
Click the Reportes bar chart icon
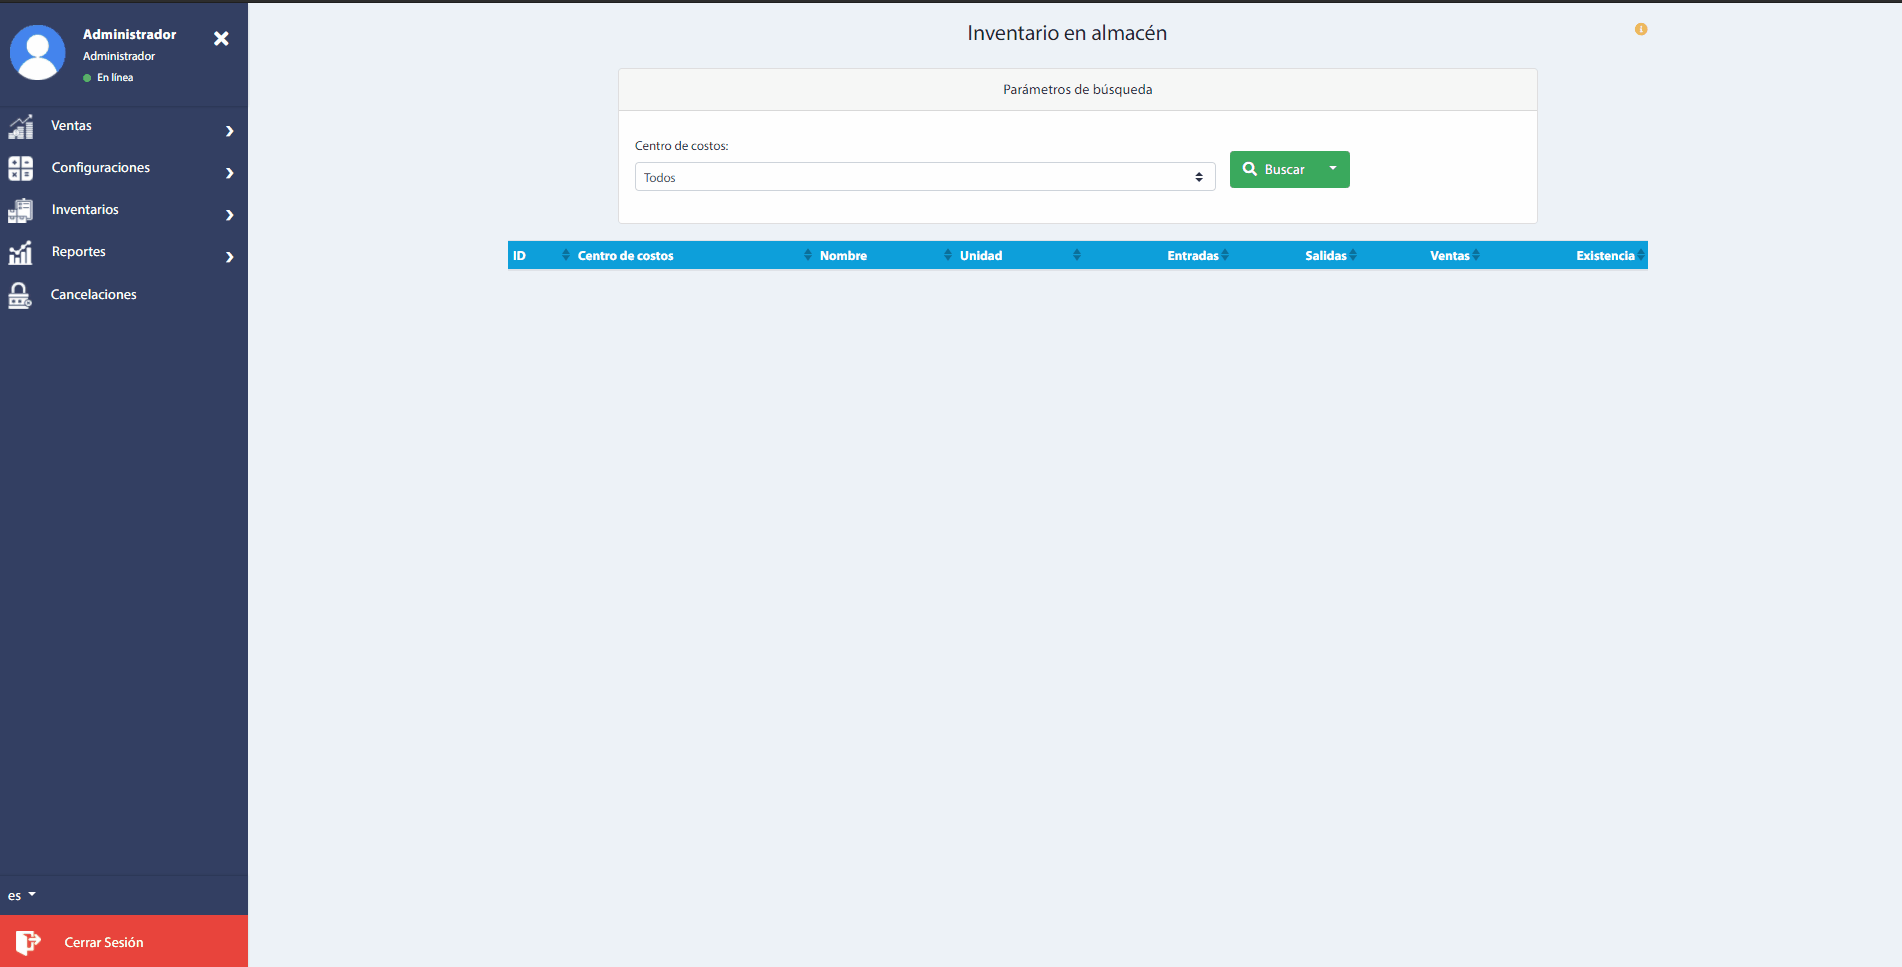pyautogui.click(x=21, y=253)
